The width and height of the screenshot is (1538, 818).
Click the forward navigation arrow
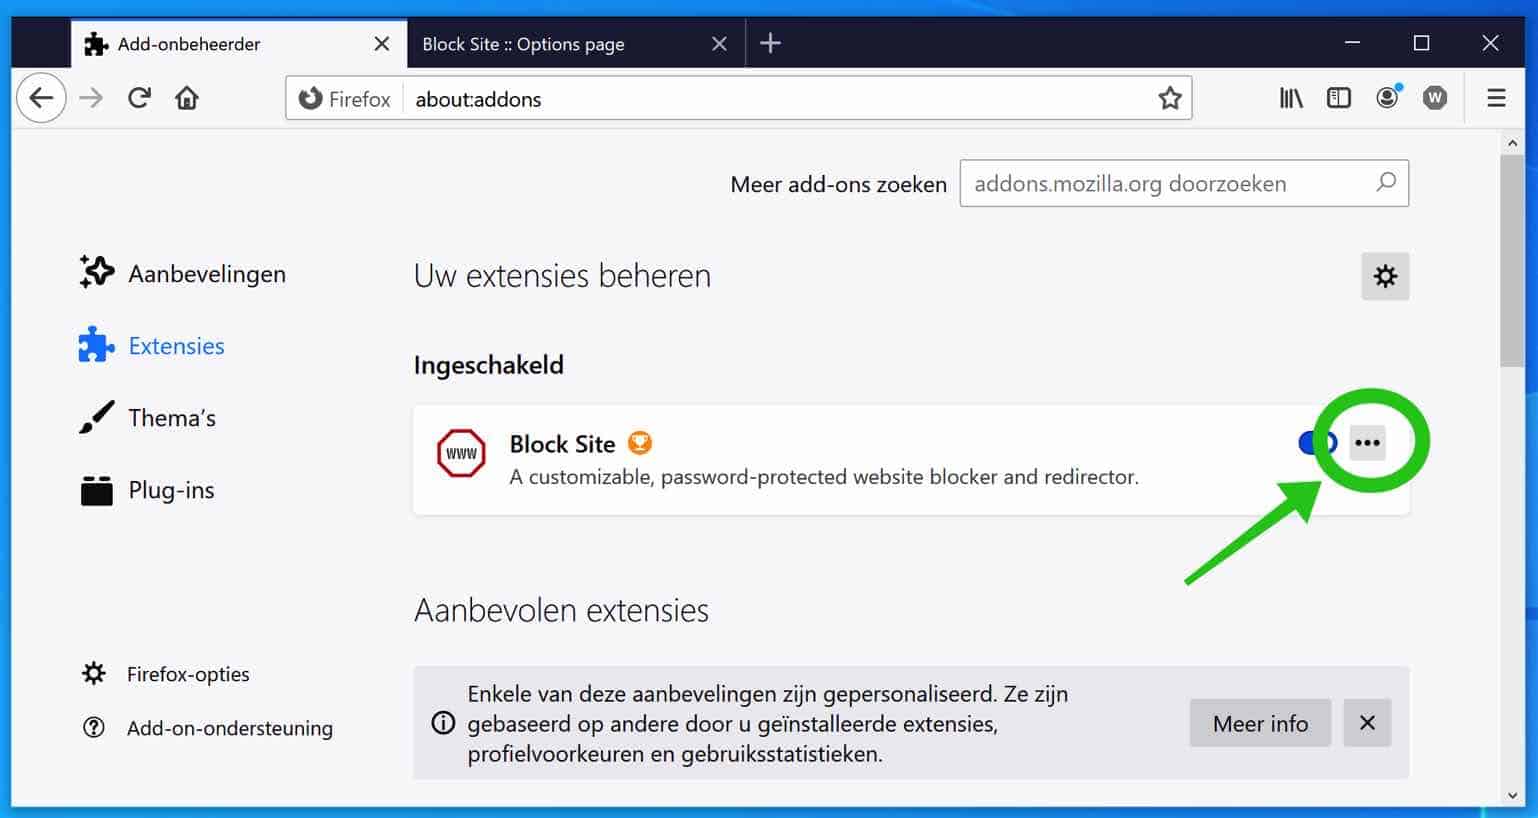pyautogui.click(x=91, y=98)
